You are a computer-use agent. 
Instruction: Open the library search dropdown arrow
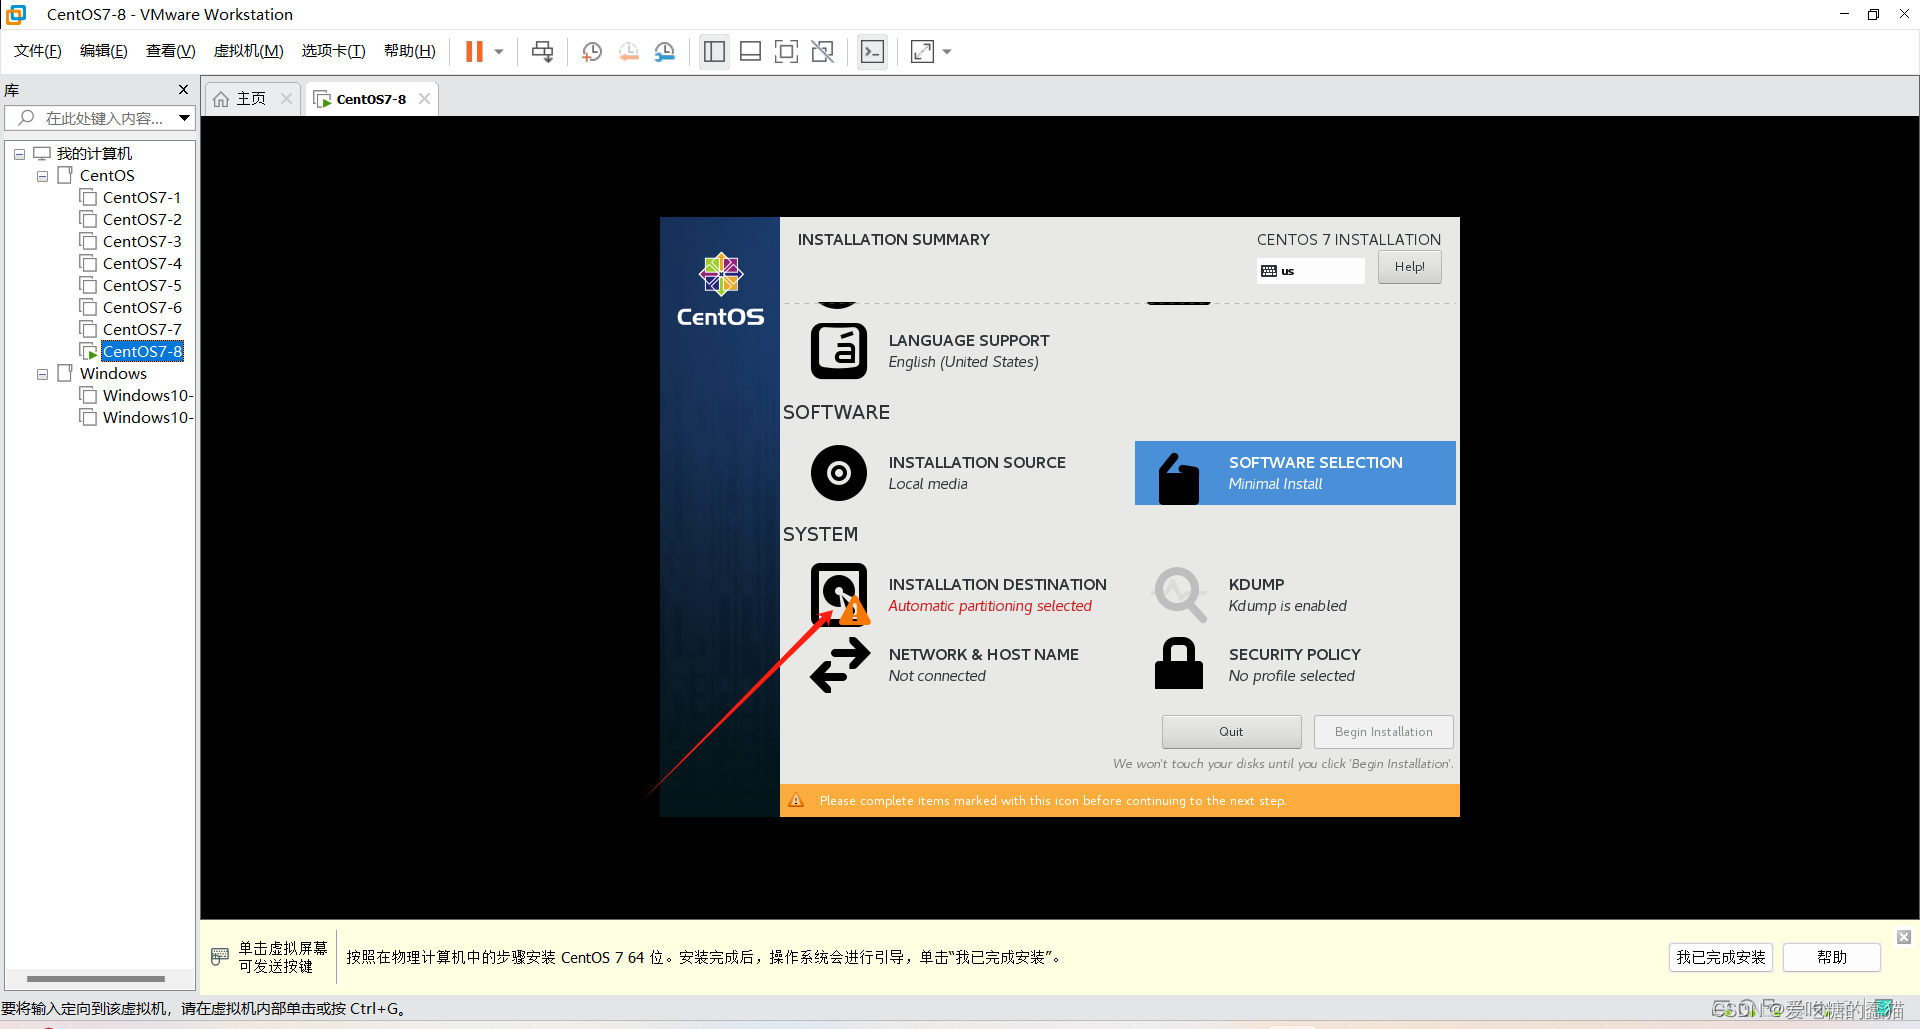[185, 118]
